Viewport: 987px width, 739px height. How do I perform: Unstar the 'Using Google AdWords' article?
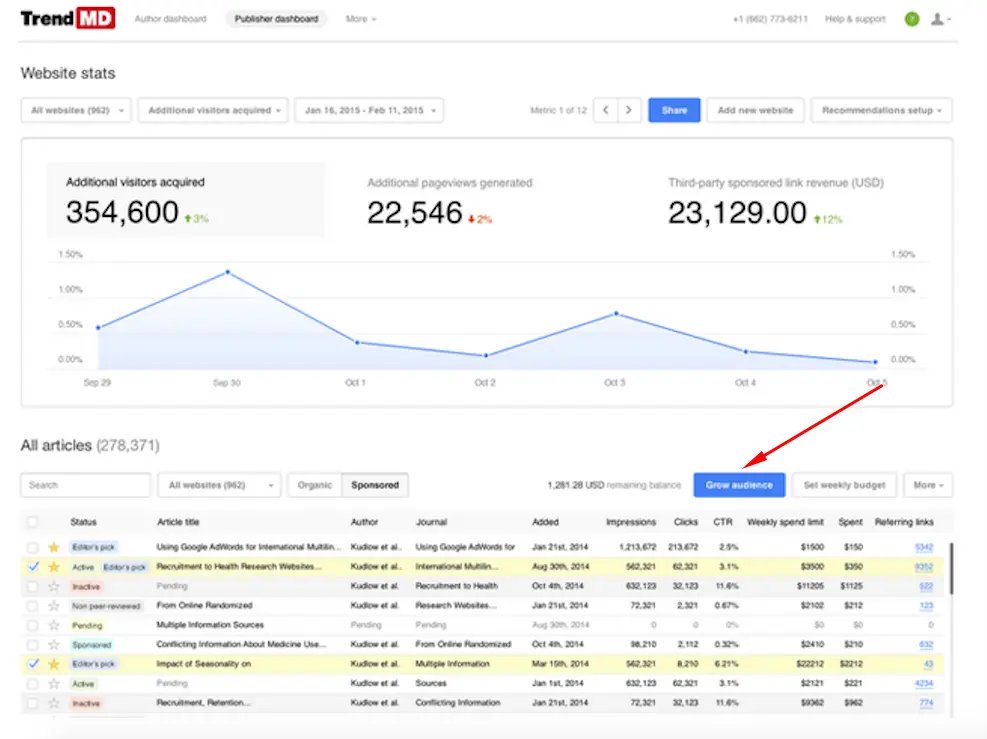click(x=54, y=547)
